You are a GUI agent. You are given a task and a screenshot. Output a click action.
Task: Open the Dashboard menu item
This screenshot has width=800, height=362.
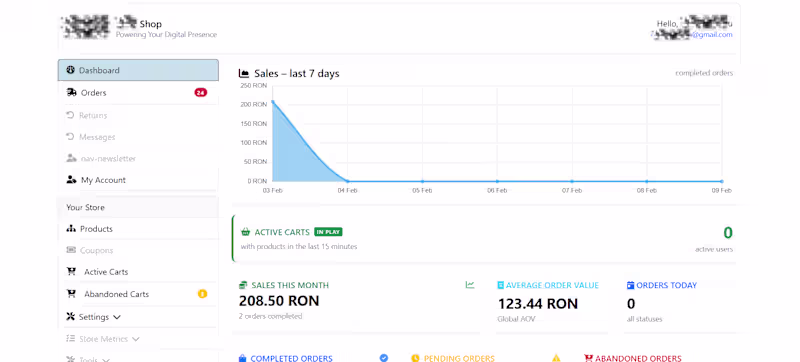coord(138,70)
